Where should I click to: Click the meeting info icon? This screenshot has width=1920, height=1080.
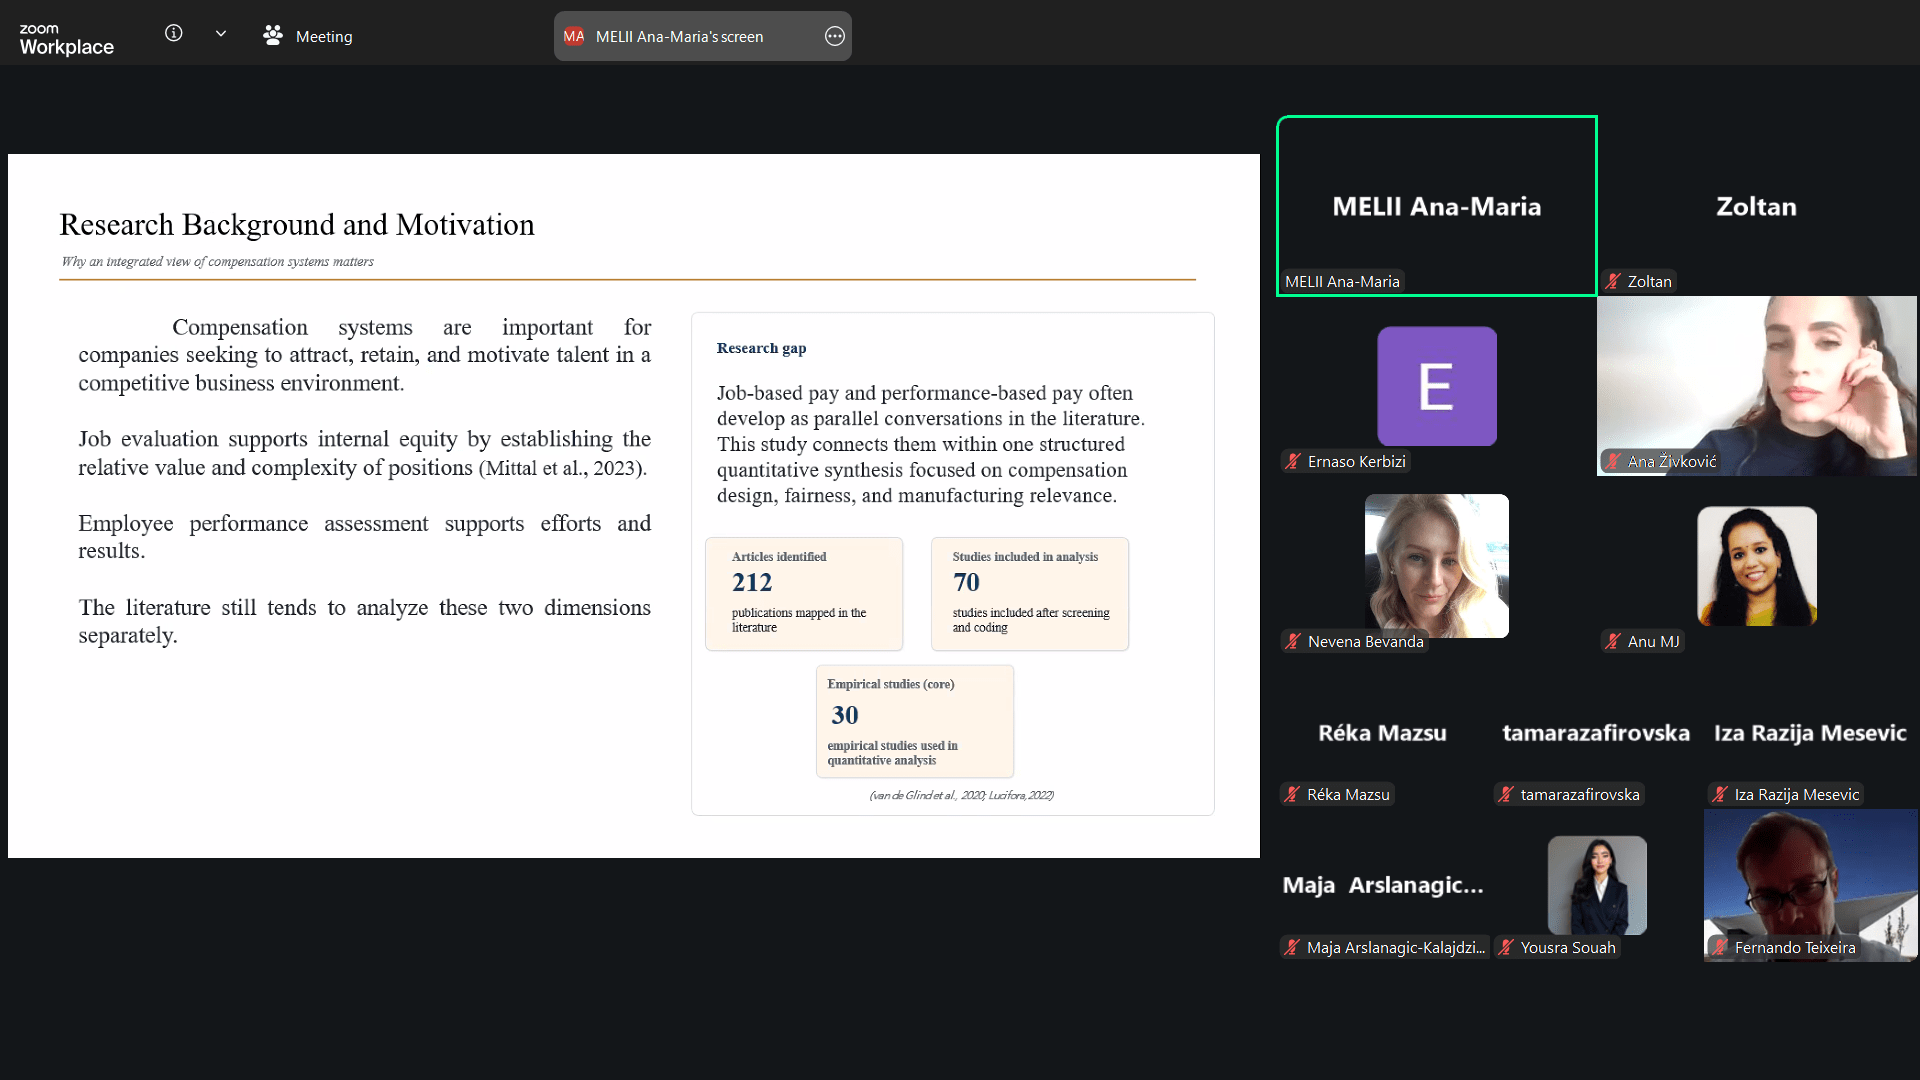coord(174,34)
